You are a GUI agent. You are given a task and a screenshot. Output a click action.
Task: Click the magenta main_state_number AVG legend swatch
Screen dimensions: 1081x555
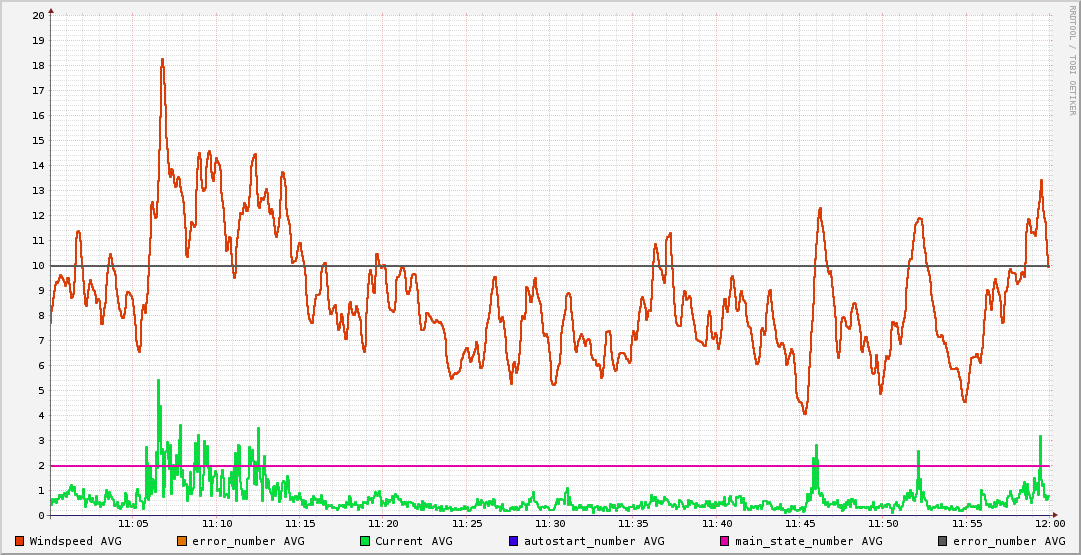tap(725, 541)
